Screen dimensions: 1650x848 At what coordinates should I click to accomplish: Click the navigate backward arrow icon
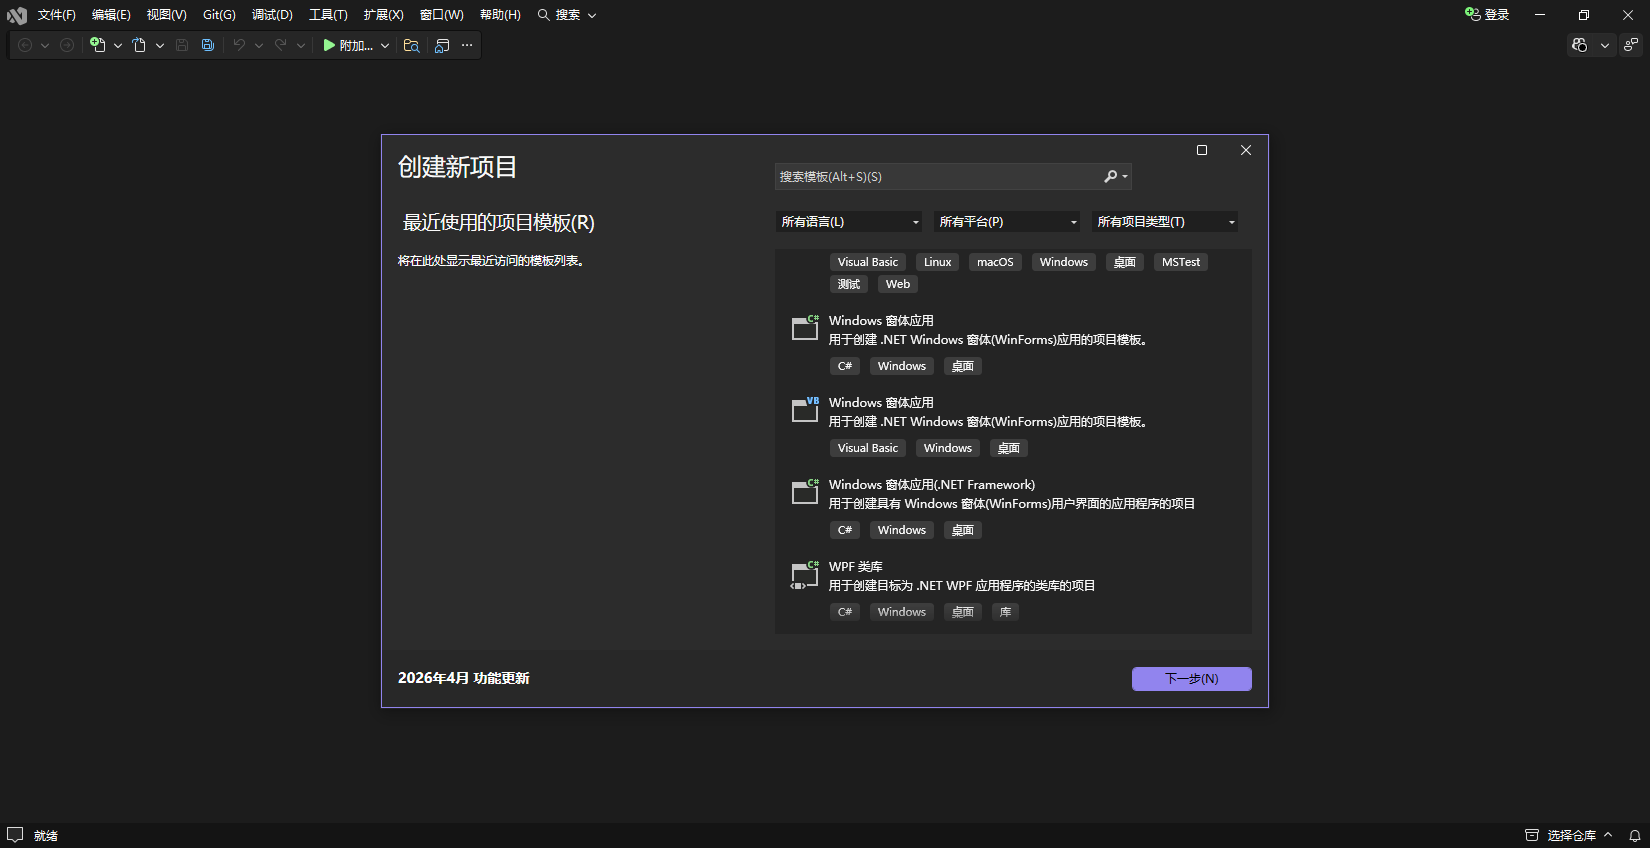tap(26, 45)
